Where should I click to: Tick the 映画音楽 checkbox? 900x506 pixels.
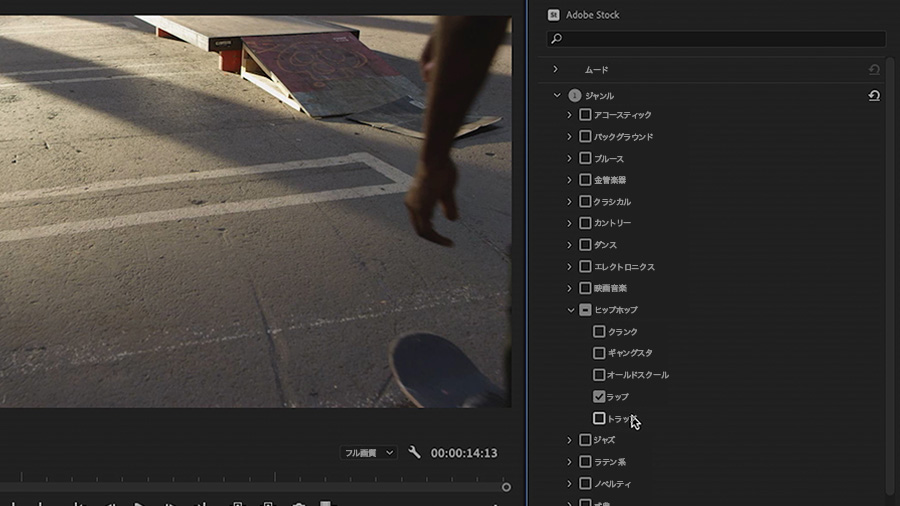point(585,288)
